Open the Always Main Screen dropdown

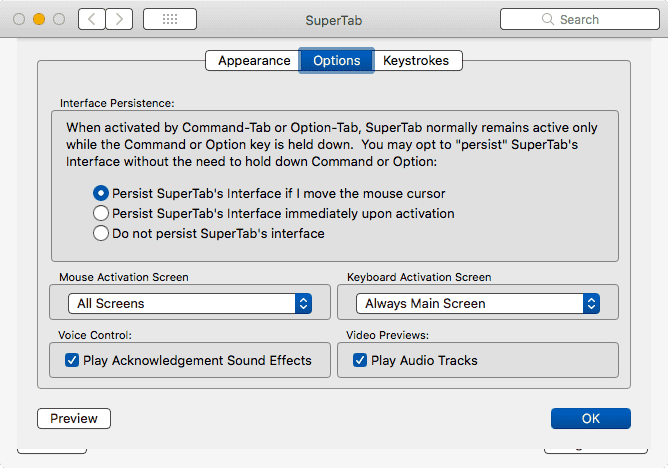click(478, 303)
